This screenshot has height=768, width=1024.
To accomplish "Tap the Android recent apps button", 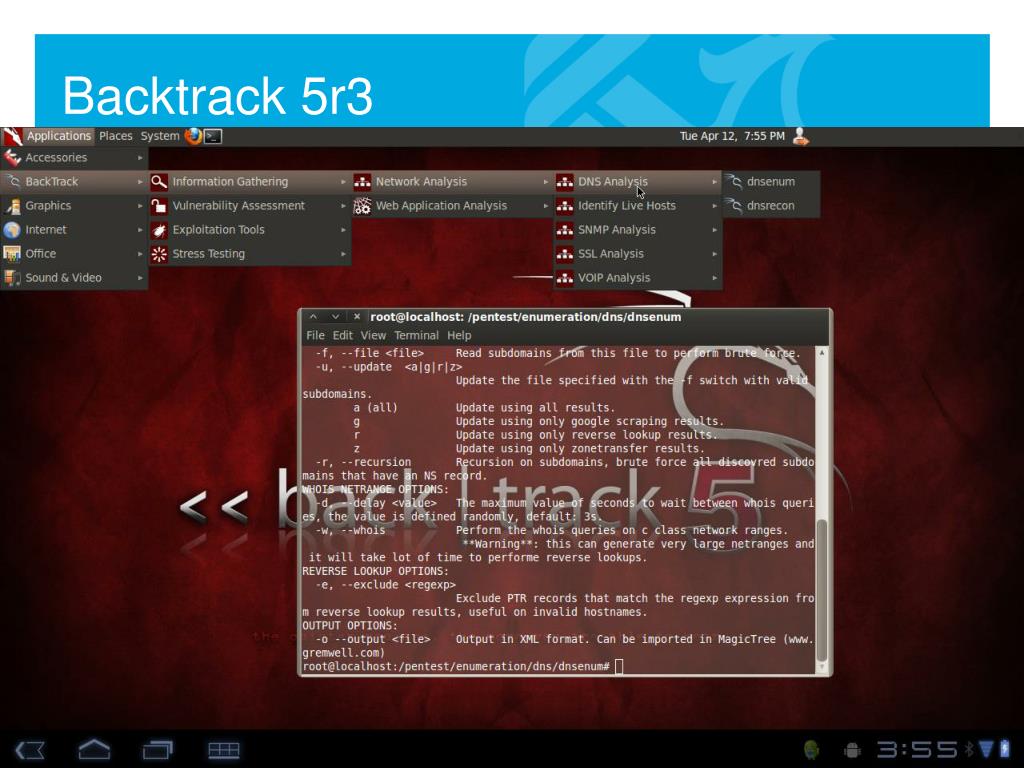I will click(x=157, y=749).
